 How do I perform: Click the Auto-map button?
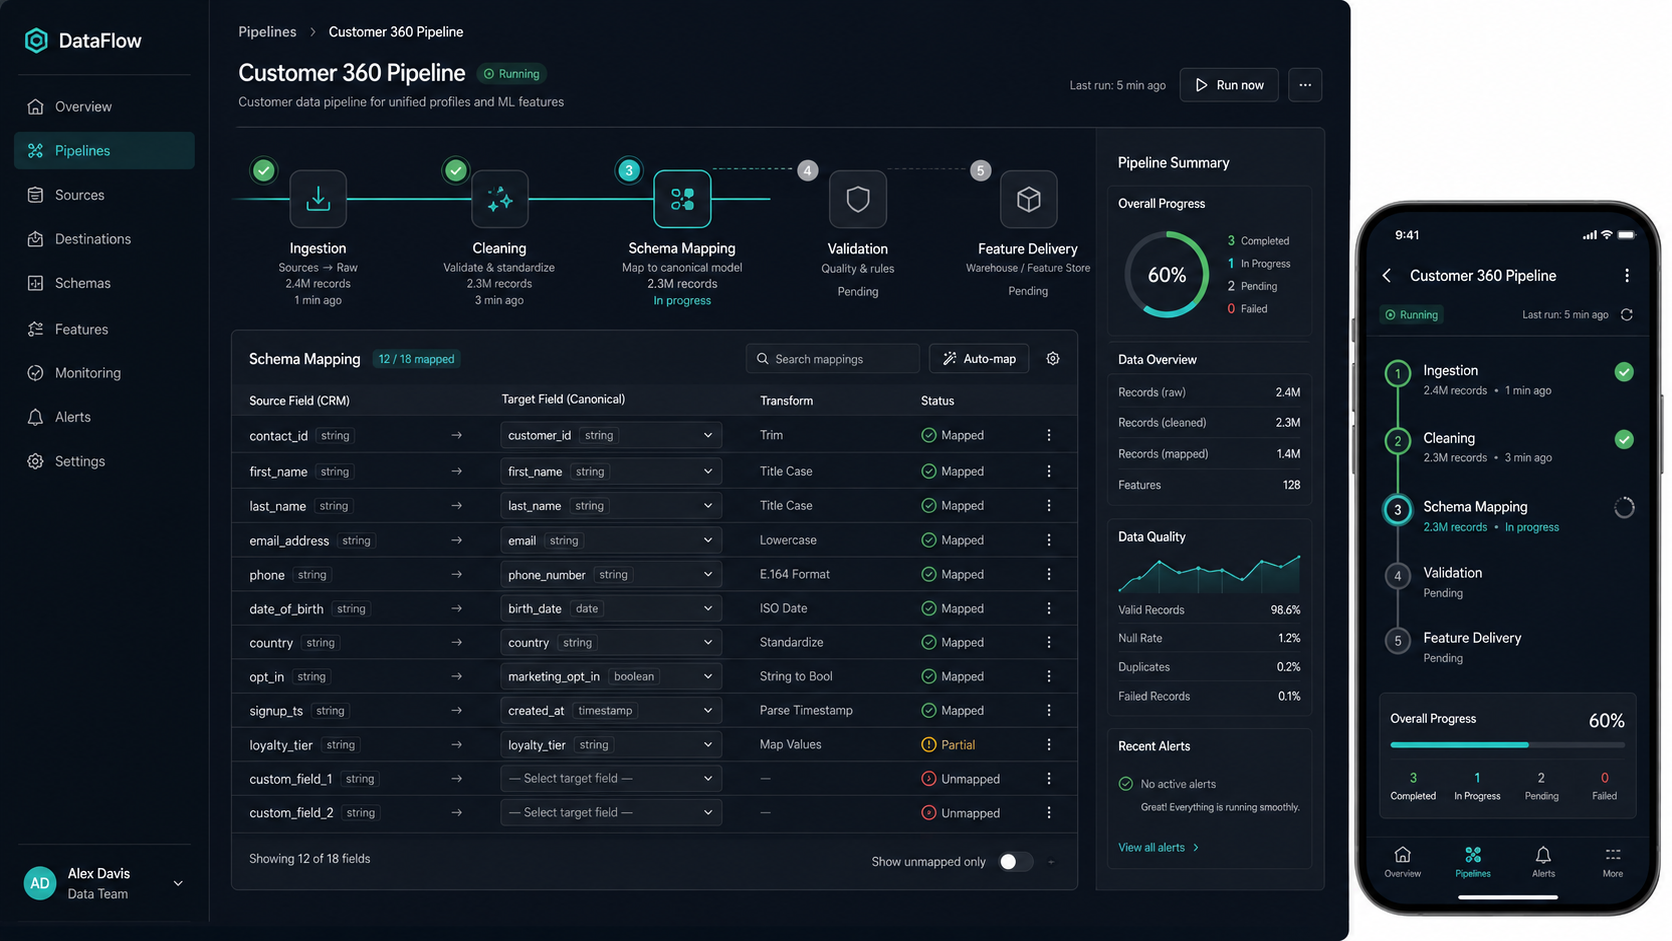pyautogui.click(x=979, y=358)
